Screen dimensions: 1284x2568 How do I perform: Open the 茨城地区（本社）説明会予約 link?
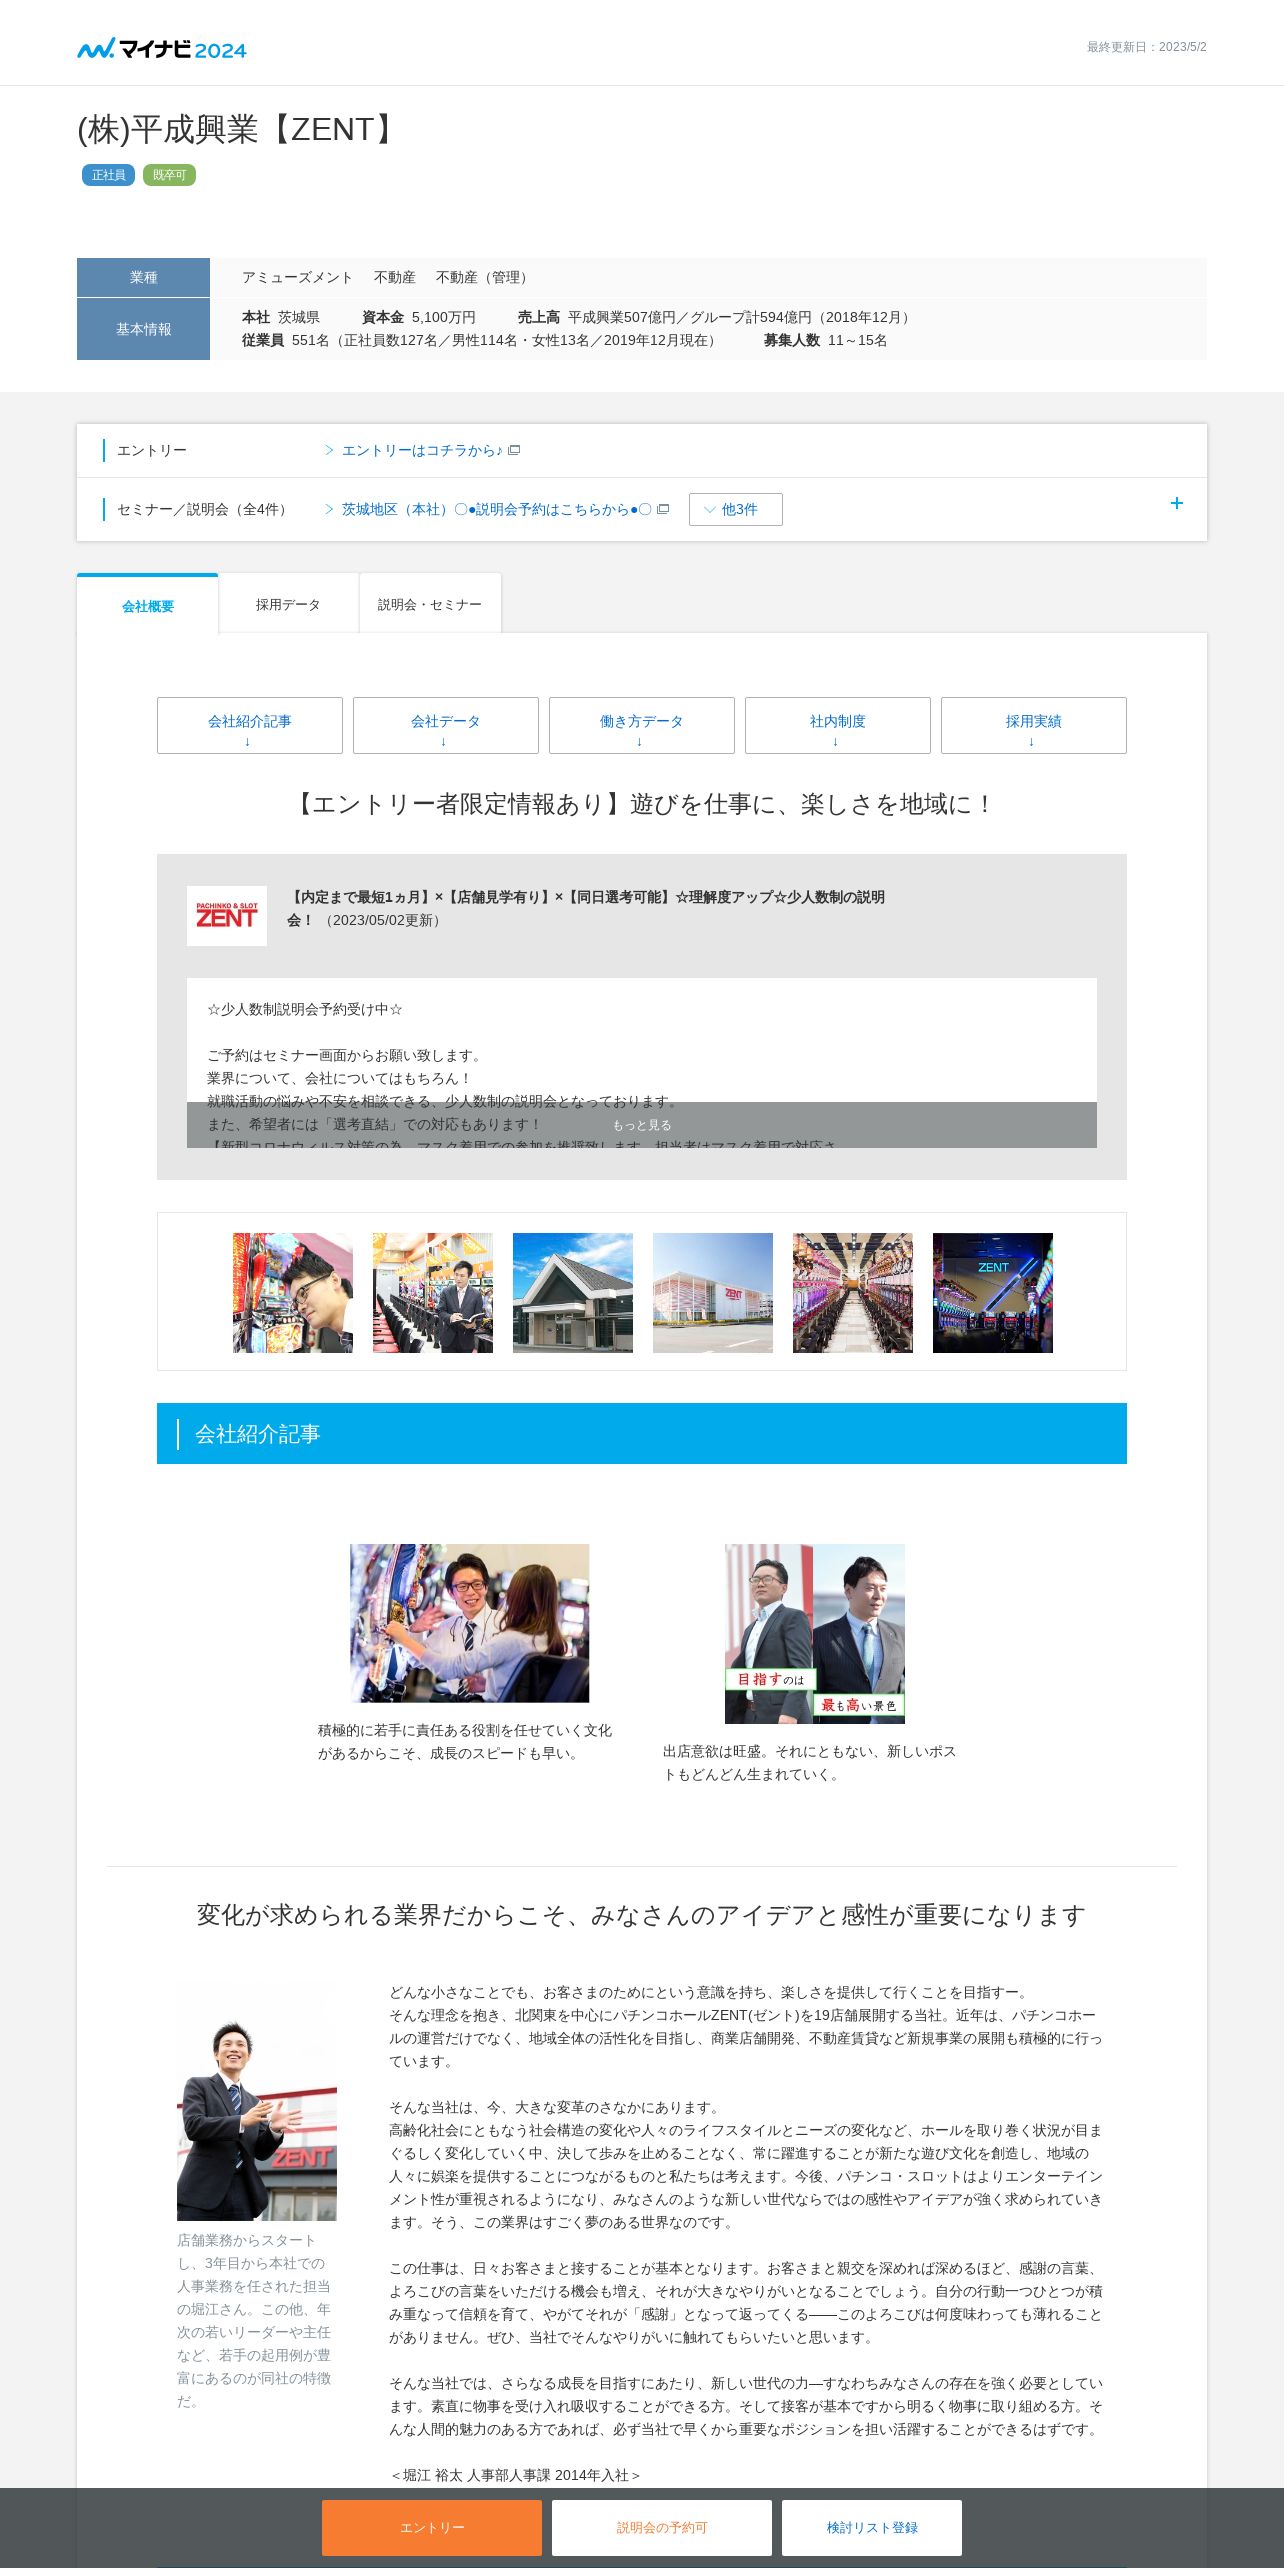[497, 510]
